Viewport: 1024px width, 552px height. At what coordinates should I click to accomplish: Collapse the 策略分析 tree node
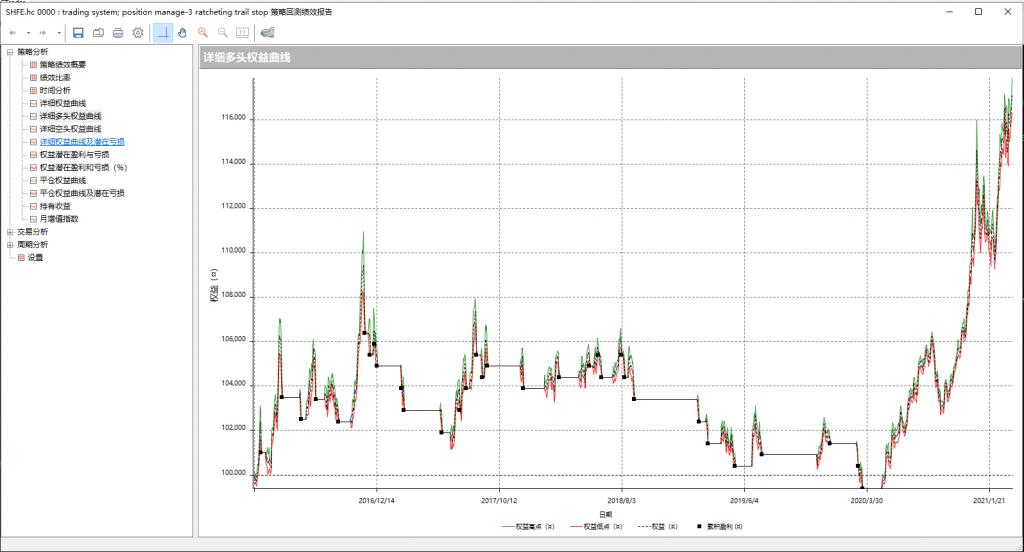click(x=10, y=52)
